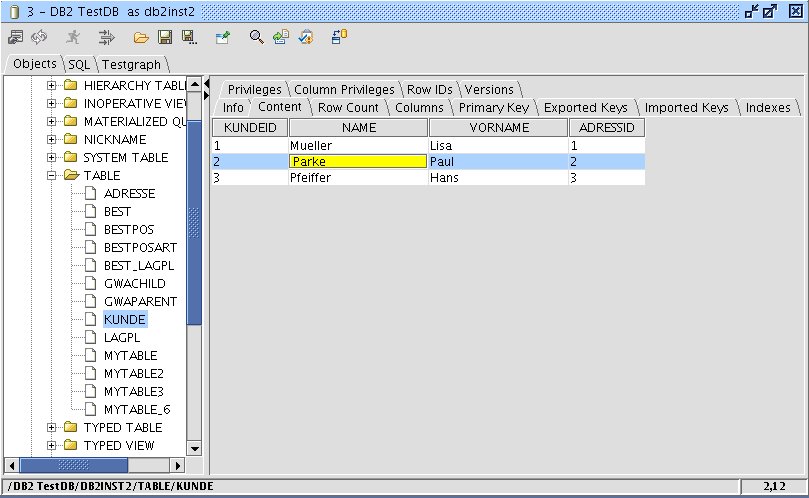
Task: Select the Lisa cell
Action: [x=498, y=146]
